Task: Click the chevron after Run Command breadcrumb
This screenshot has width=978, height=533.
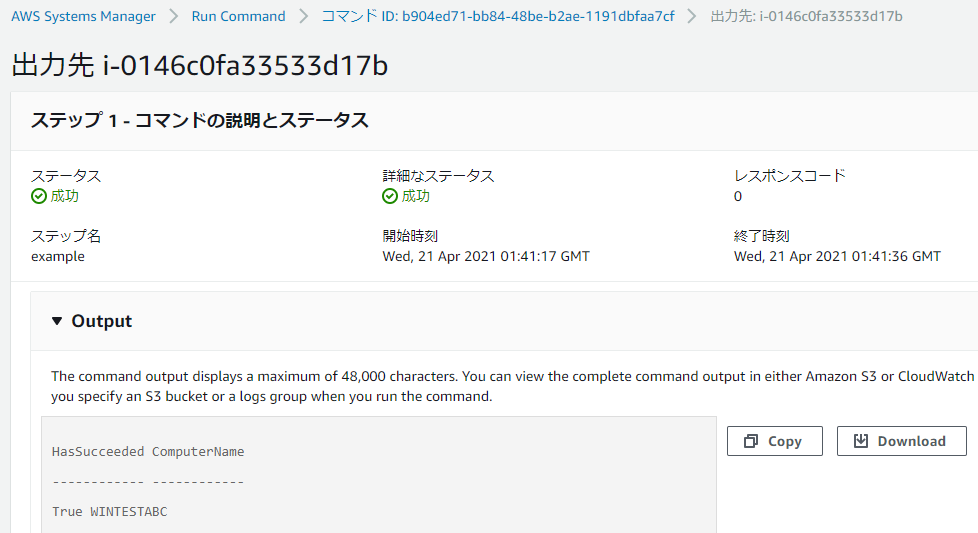Action: [x=304, y=16]
